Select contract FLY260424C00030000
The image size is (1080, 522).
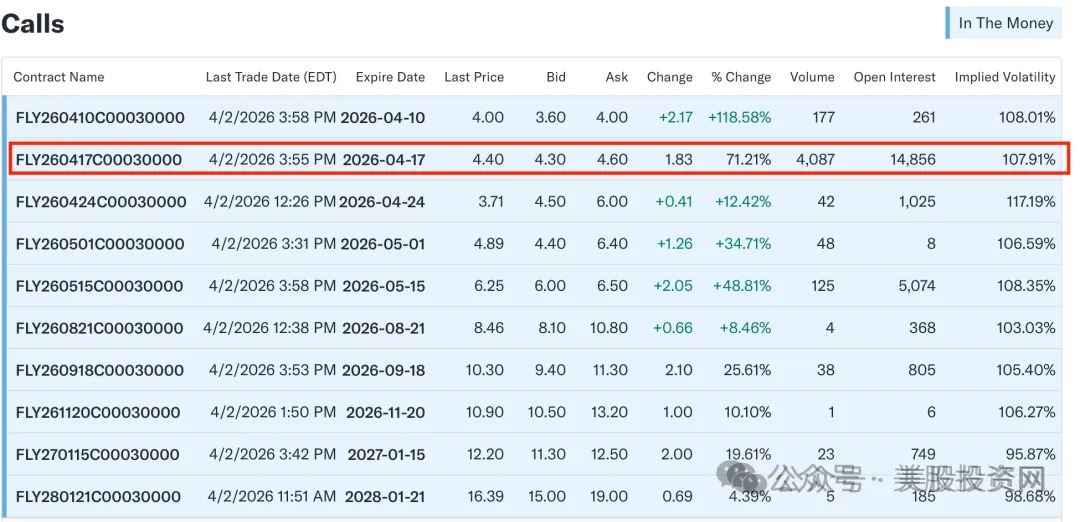101,202
